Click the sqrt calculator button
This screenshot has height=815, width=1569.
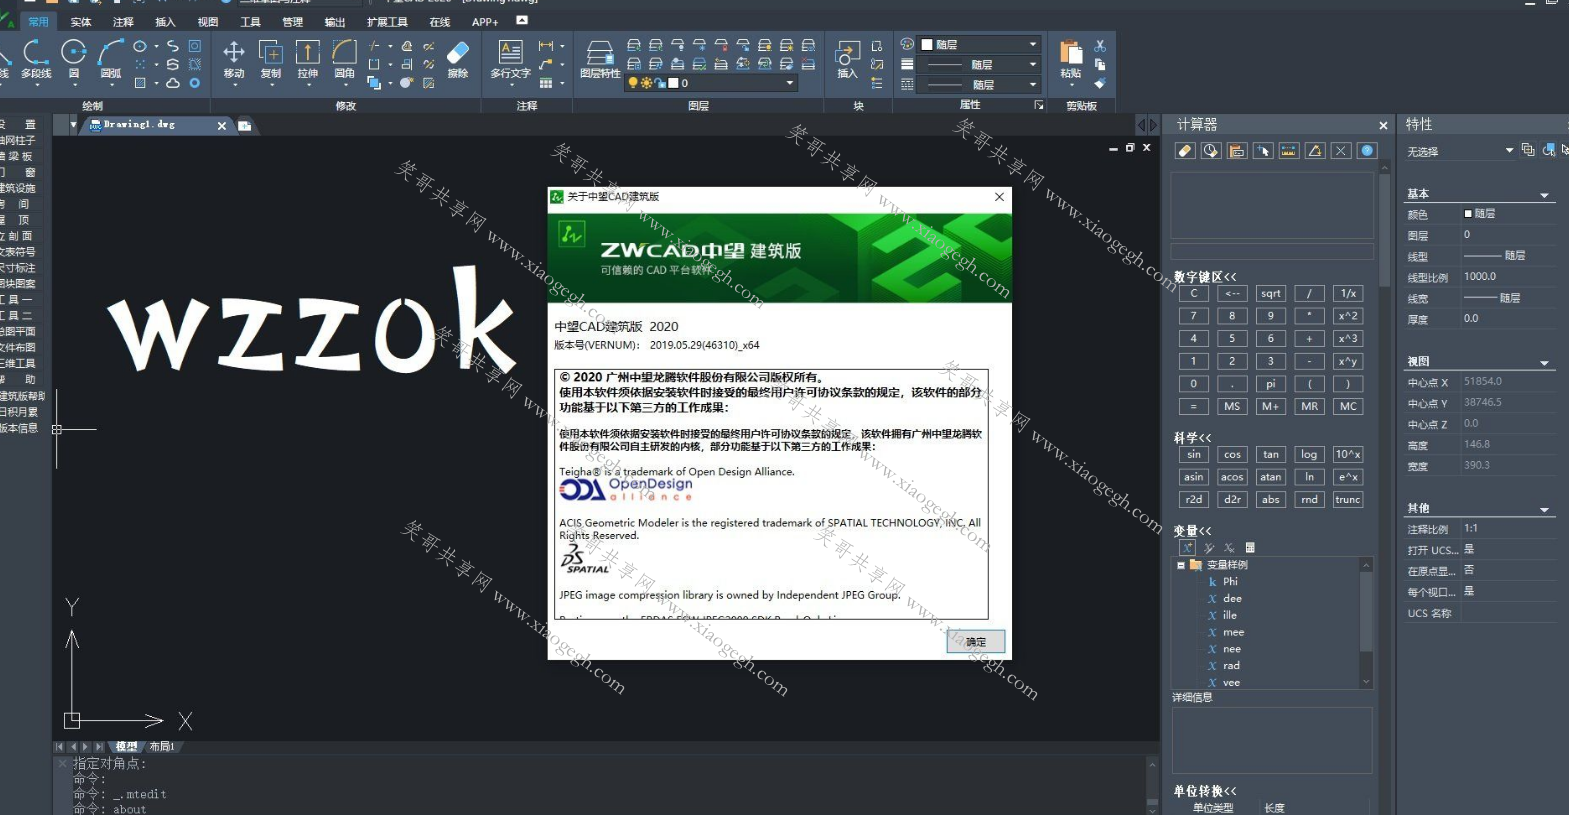(x=1271, y=294)
